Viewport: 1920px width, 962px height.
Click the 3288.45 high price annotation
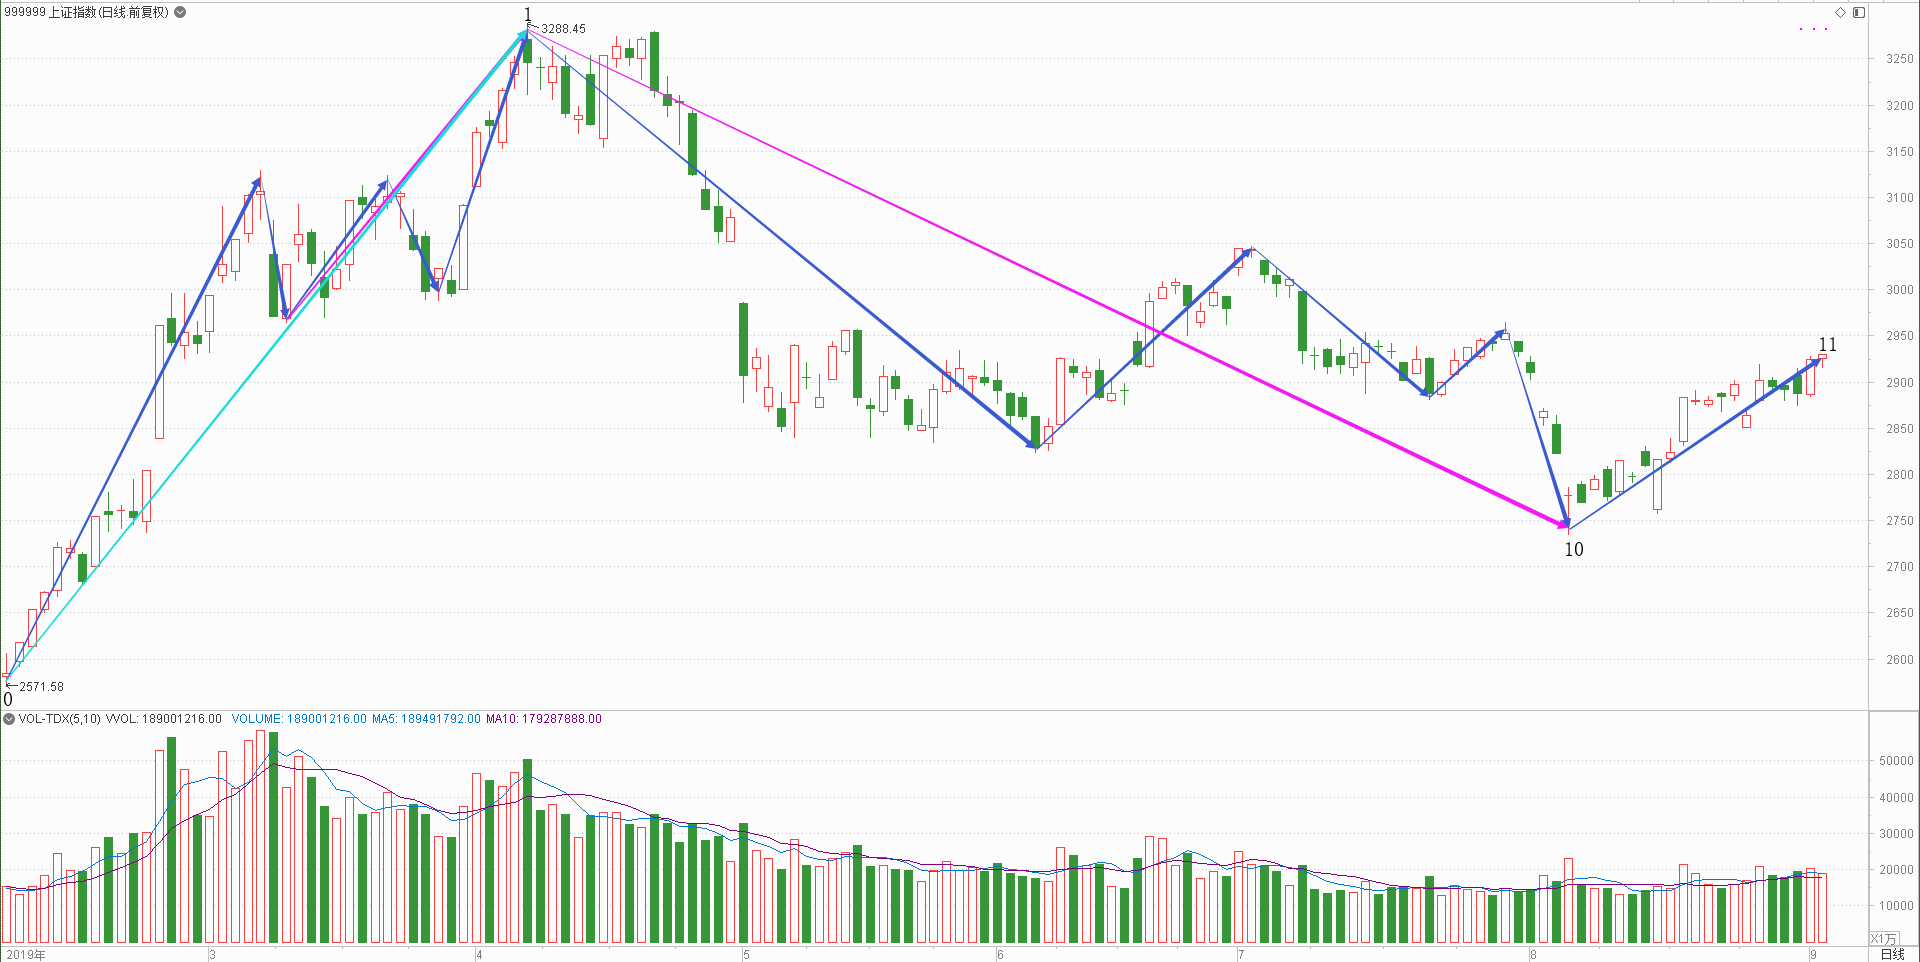pyautogui.click(x=563, y=29)
